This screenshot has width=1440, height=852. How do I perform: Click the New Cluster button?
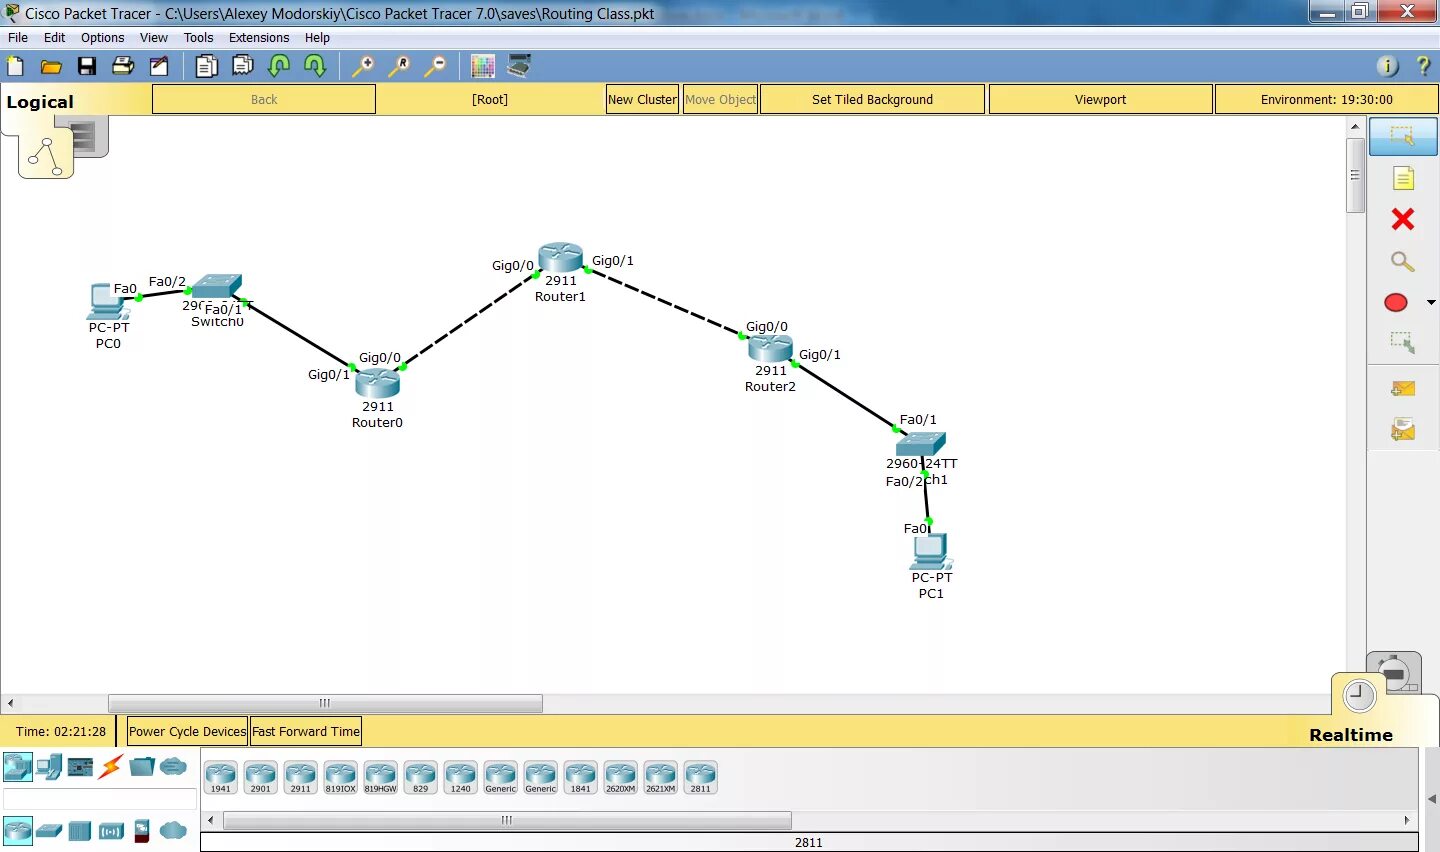click(642, 99)
